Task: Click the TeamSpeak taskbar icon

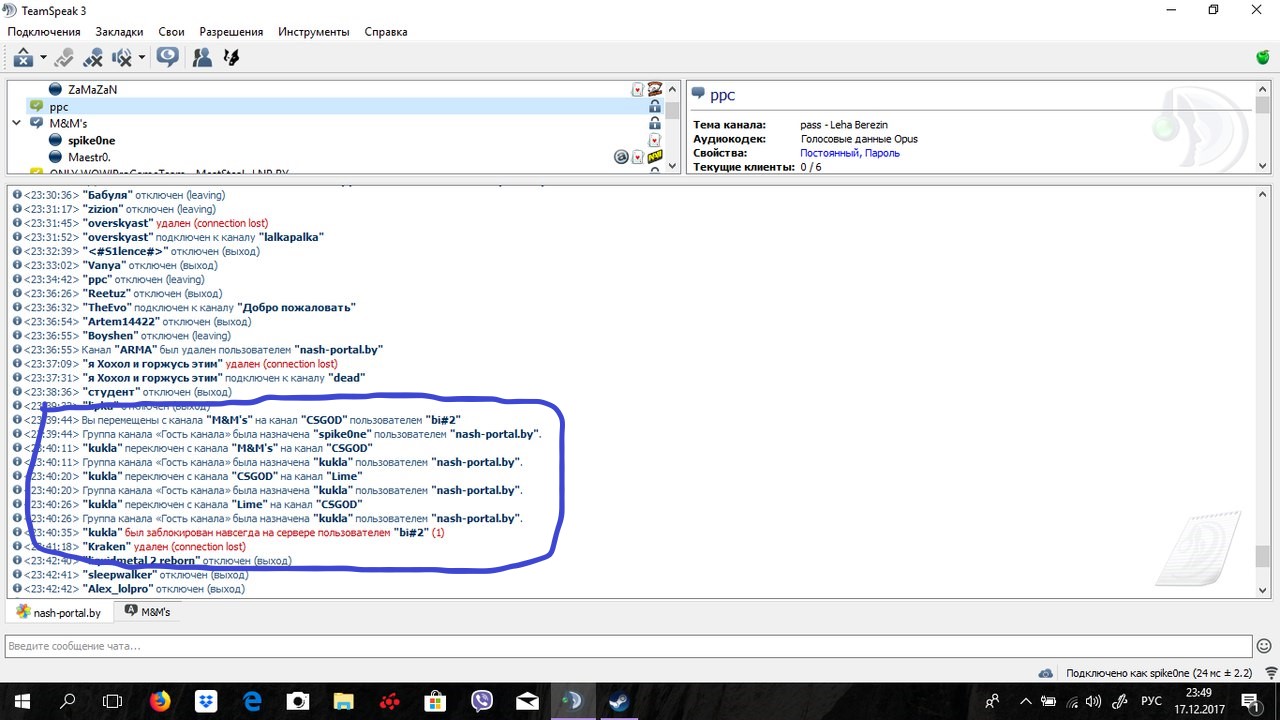Action: [x=573, y=701]
